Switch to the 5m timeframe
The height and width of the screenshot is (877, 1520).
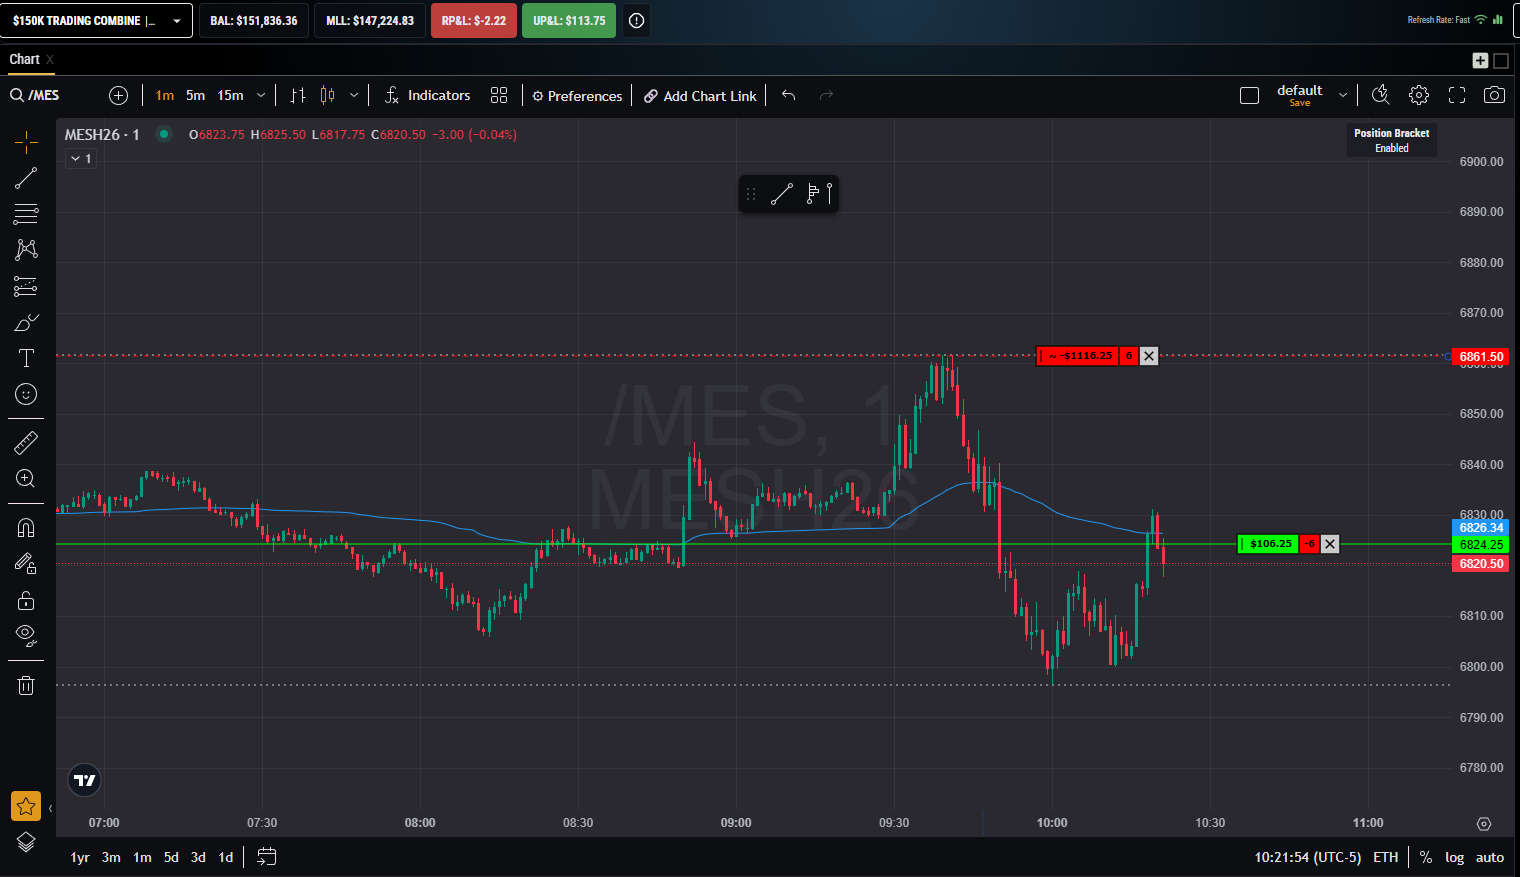(195, 96)
